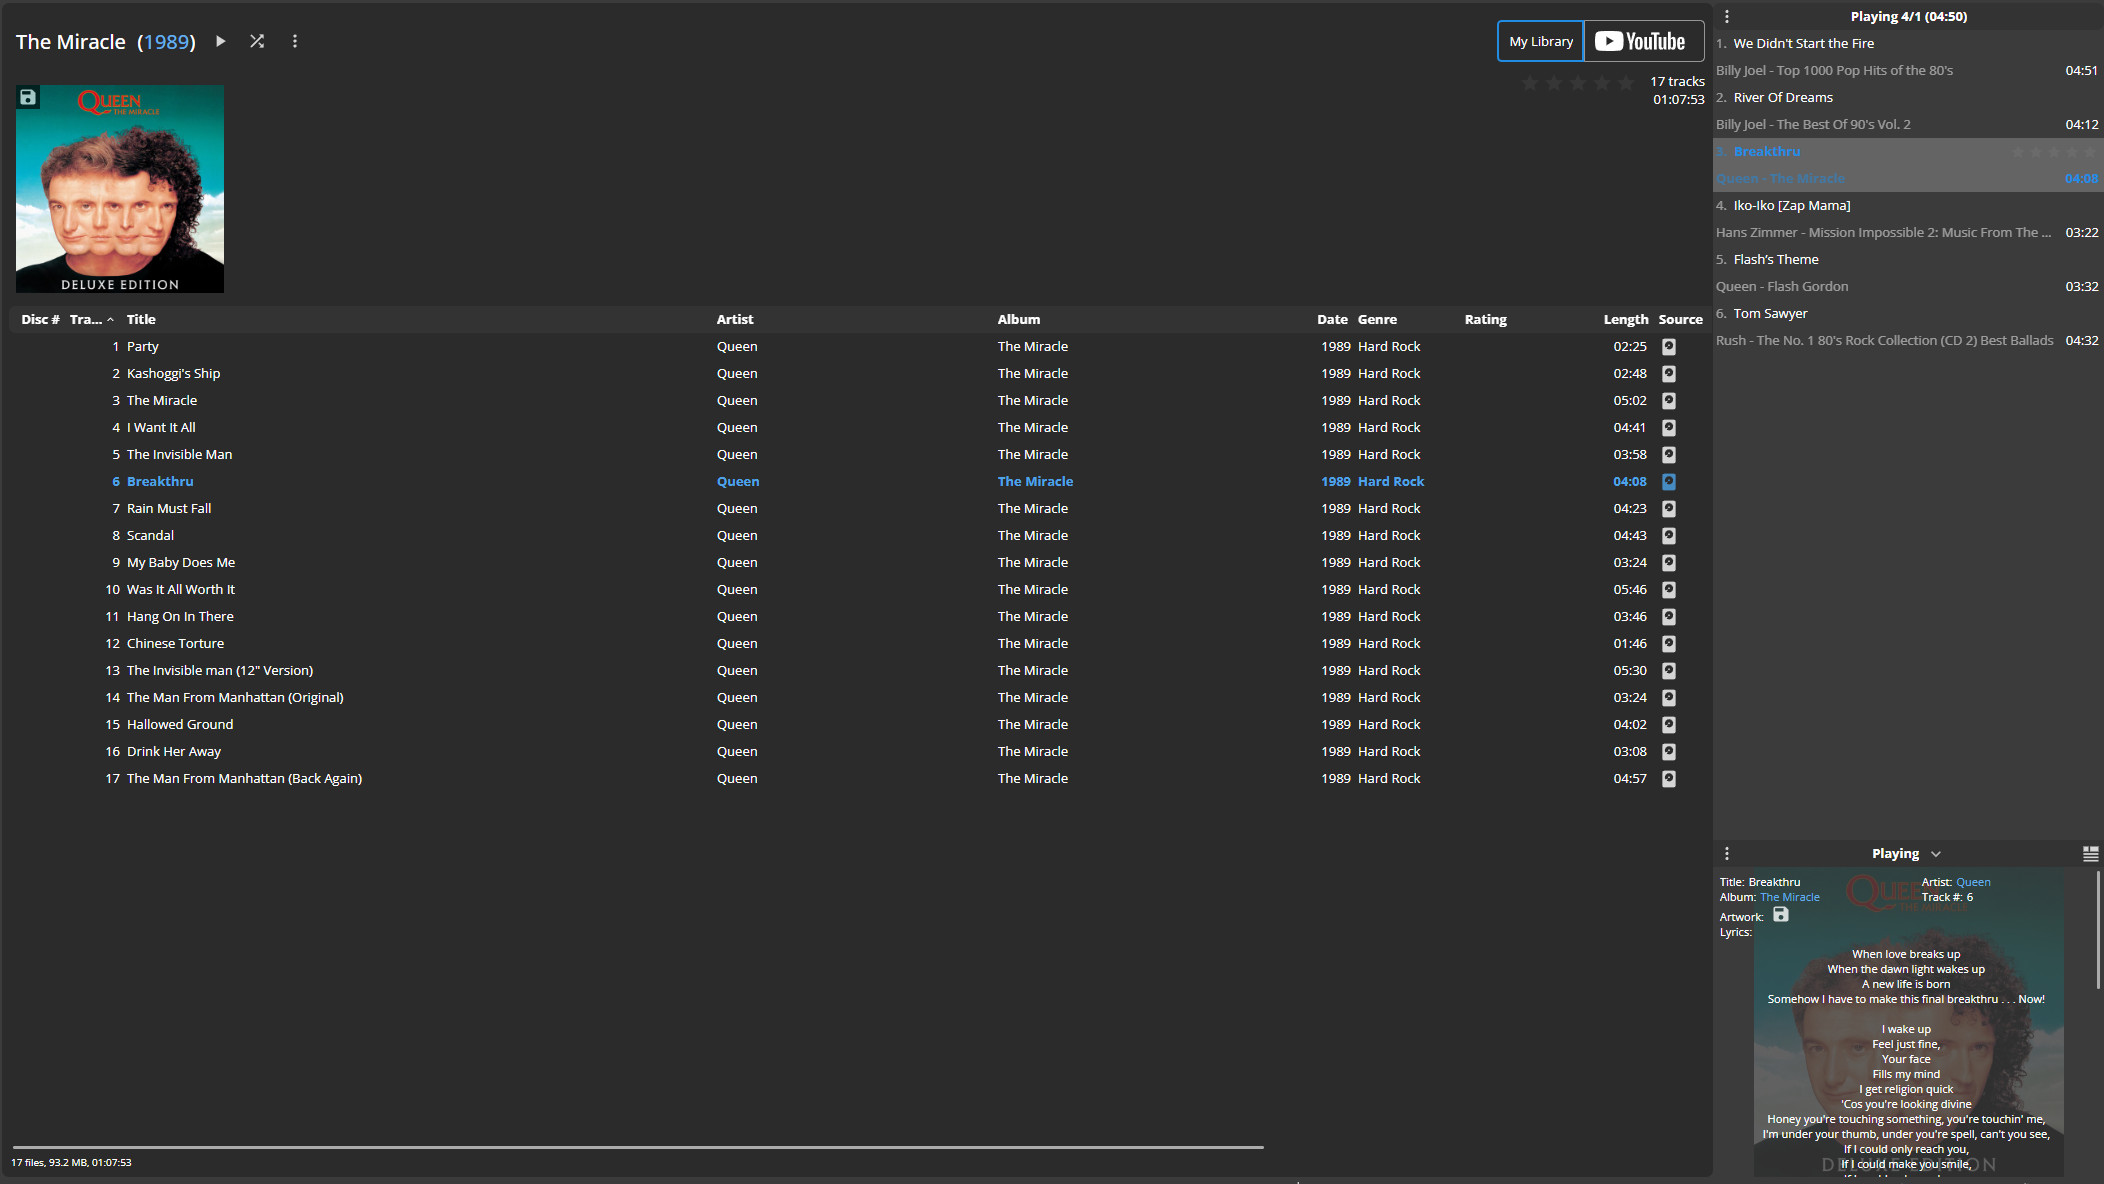Shuffle the album tracks
This screenshot has width=2104, height=1184.
(x=257, y=41)
